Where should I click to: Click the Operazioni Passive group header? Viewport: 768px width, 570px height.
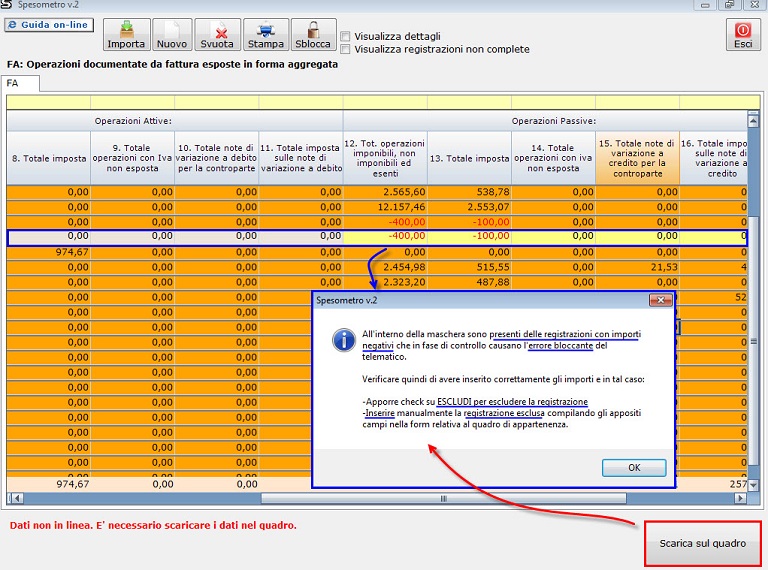pyautogui.click(x=545, y=121)
